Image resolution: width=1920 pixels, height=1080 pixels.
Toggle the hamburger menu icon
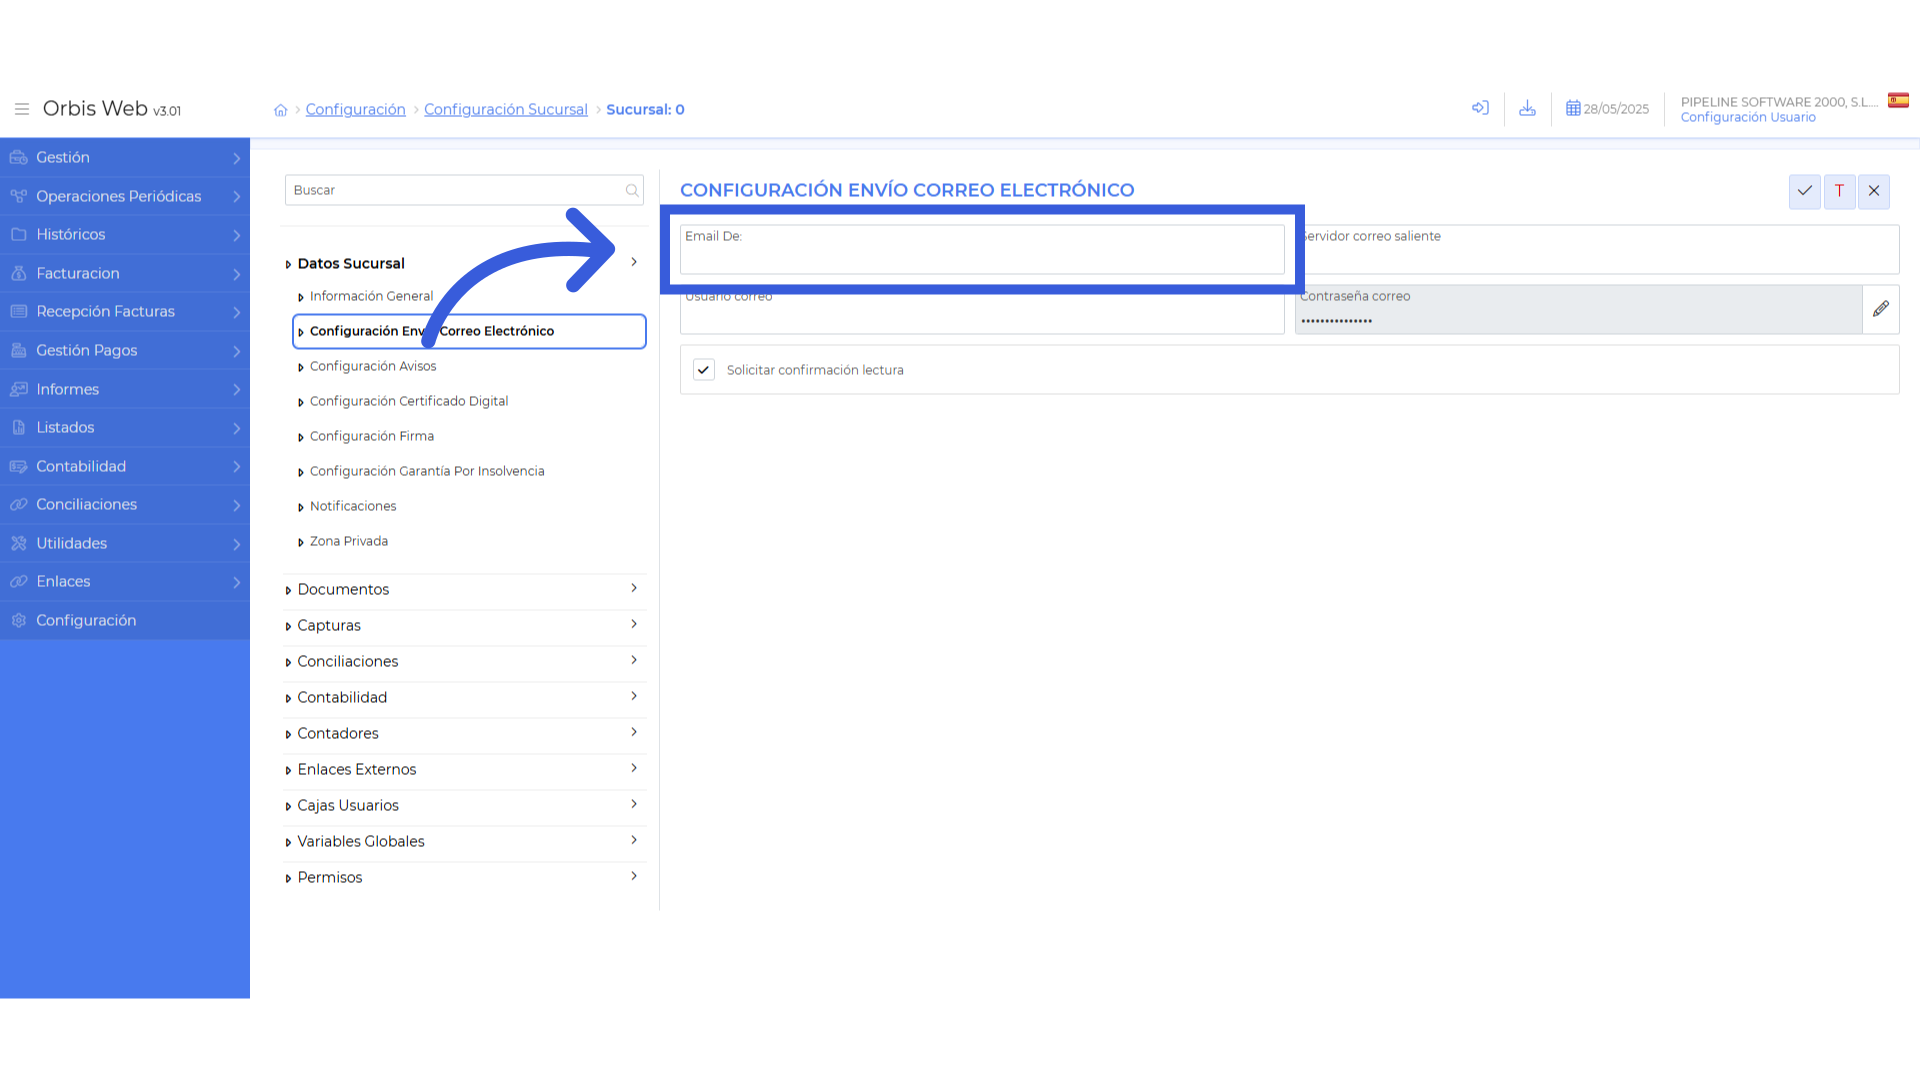tap(21, 109)
